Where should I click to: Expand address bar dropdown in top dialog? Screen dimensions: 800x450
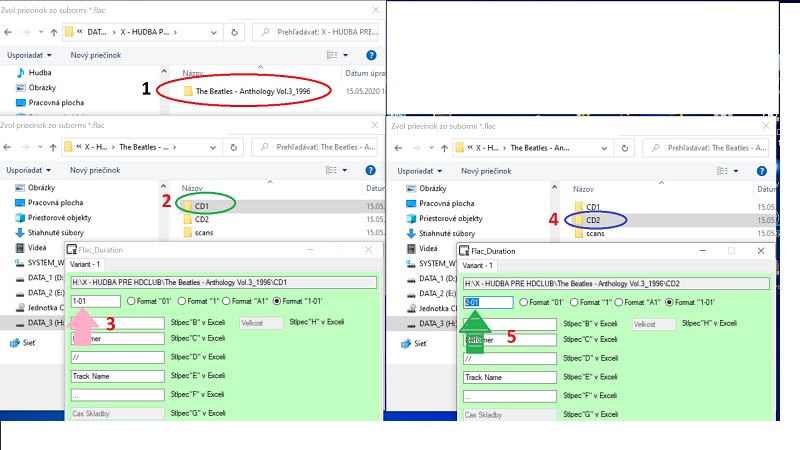tap(214, 32)
